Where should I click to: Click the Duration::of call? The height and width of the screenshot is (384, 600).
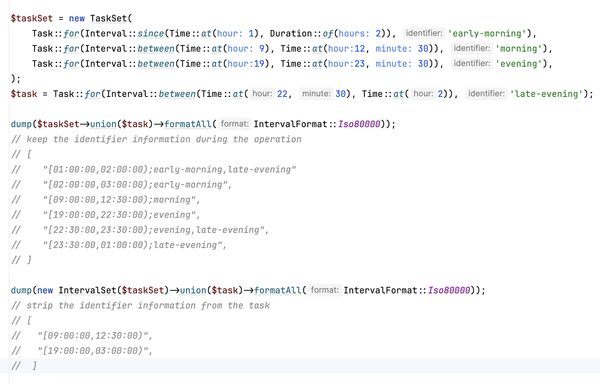[301, 34]
